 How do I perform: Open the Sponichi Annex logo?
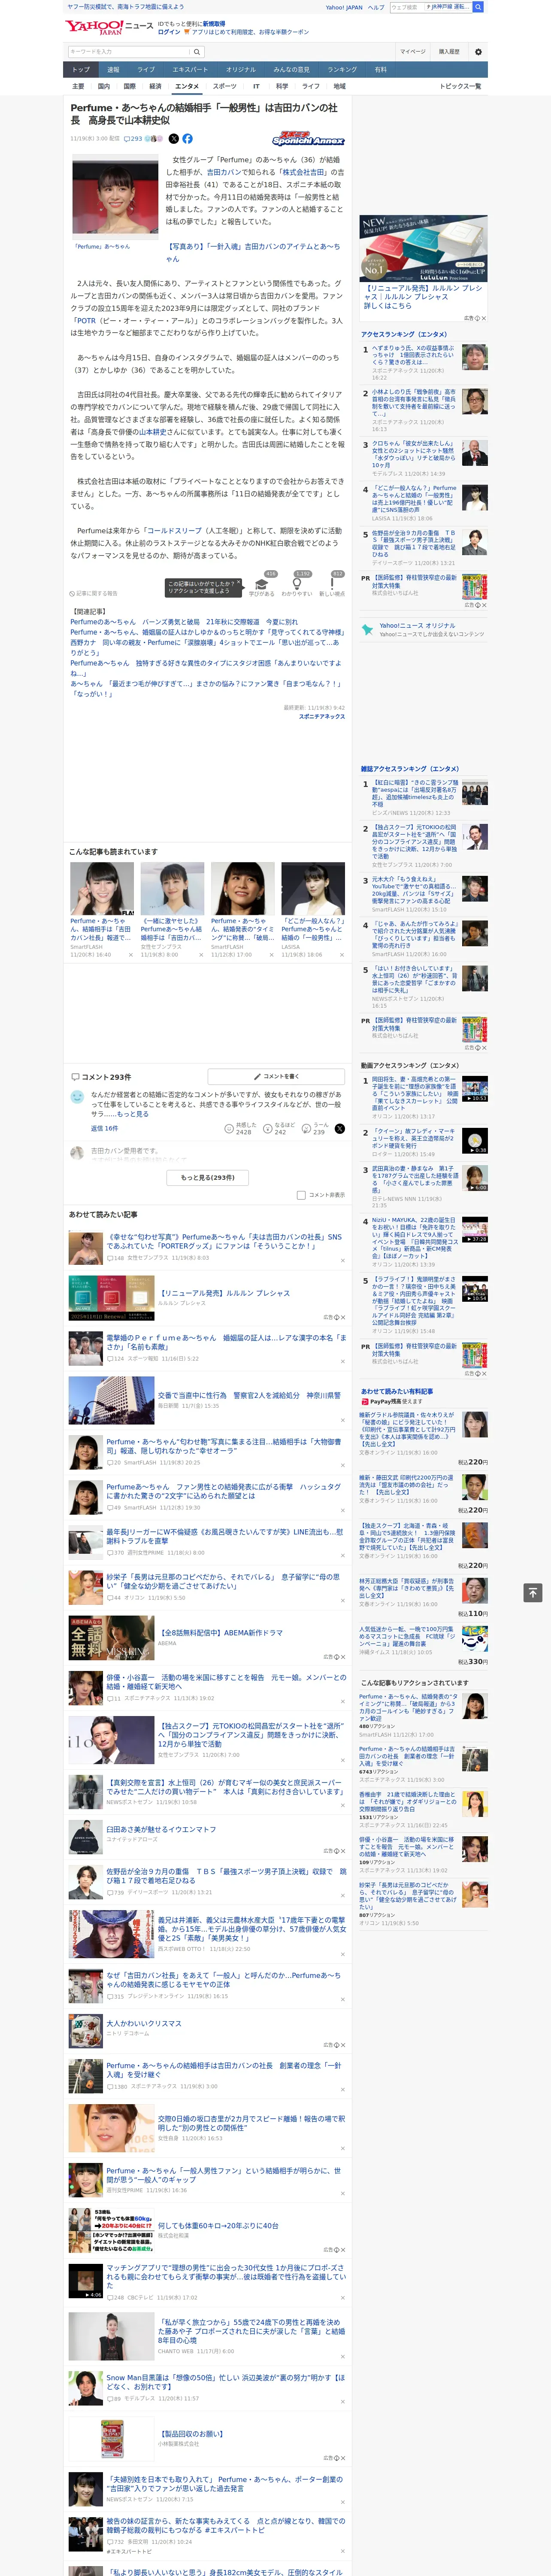[x=308, y=139]
